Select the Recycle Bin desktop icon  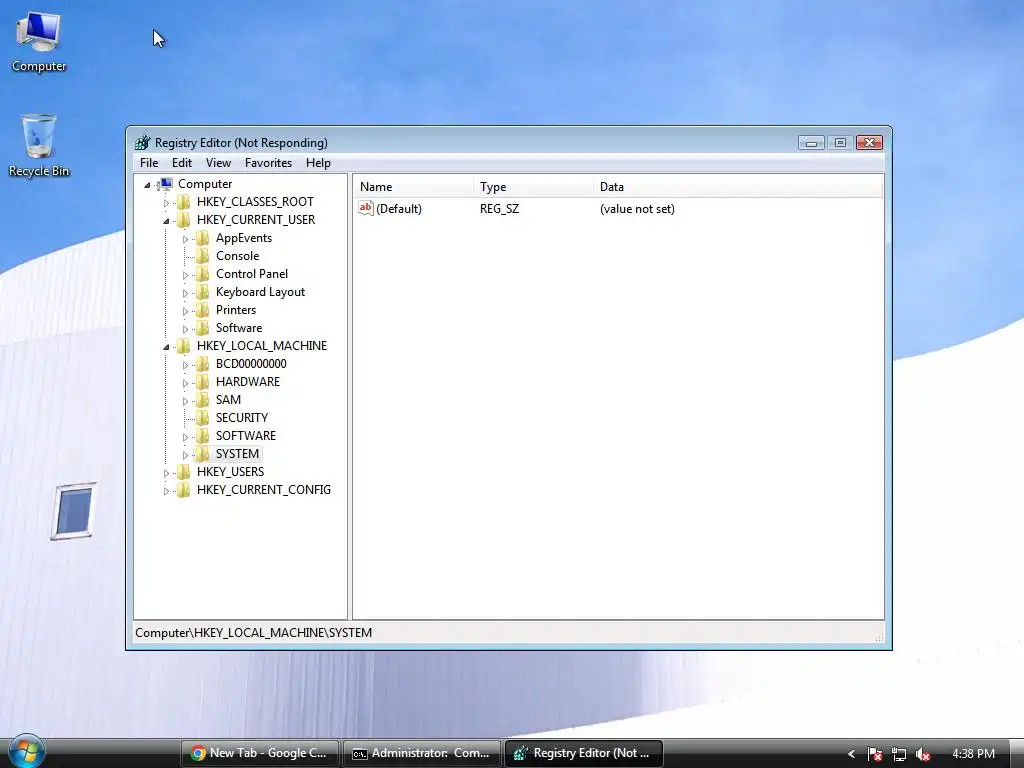(x=39, y=146)
